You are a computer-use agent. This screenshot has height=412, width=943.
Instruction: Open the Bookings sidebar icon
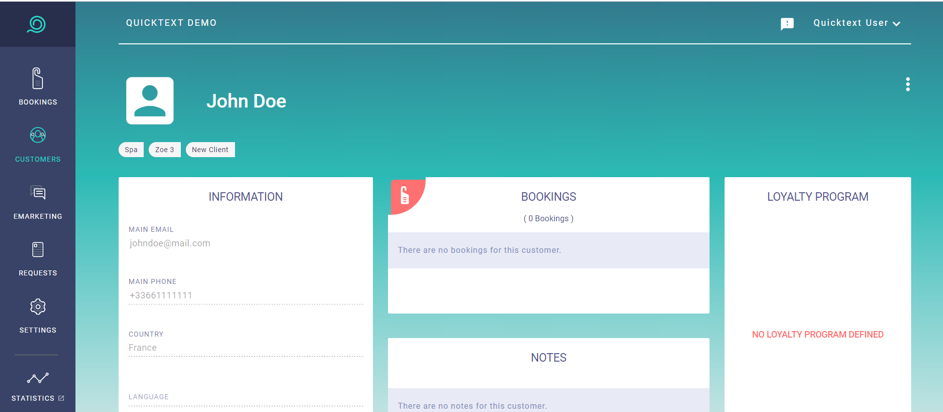(37, 79)
